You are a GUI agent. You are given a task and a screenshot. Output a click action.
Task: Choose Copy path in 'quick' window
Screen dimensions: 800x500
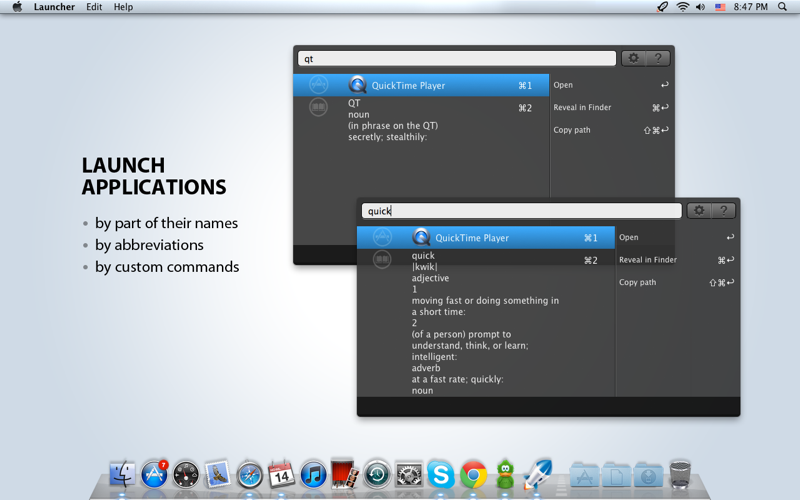677,282
